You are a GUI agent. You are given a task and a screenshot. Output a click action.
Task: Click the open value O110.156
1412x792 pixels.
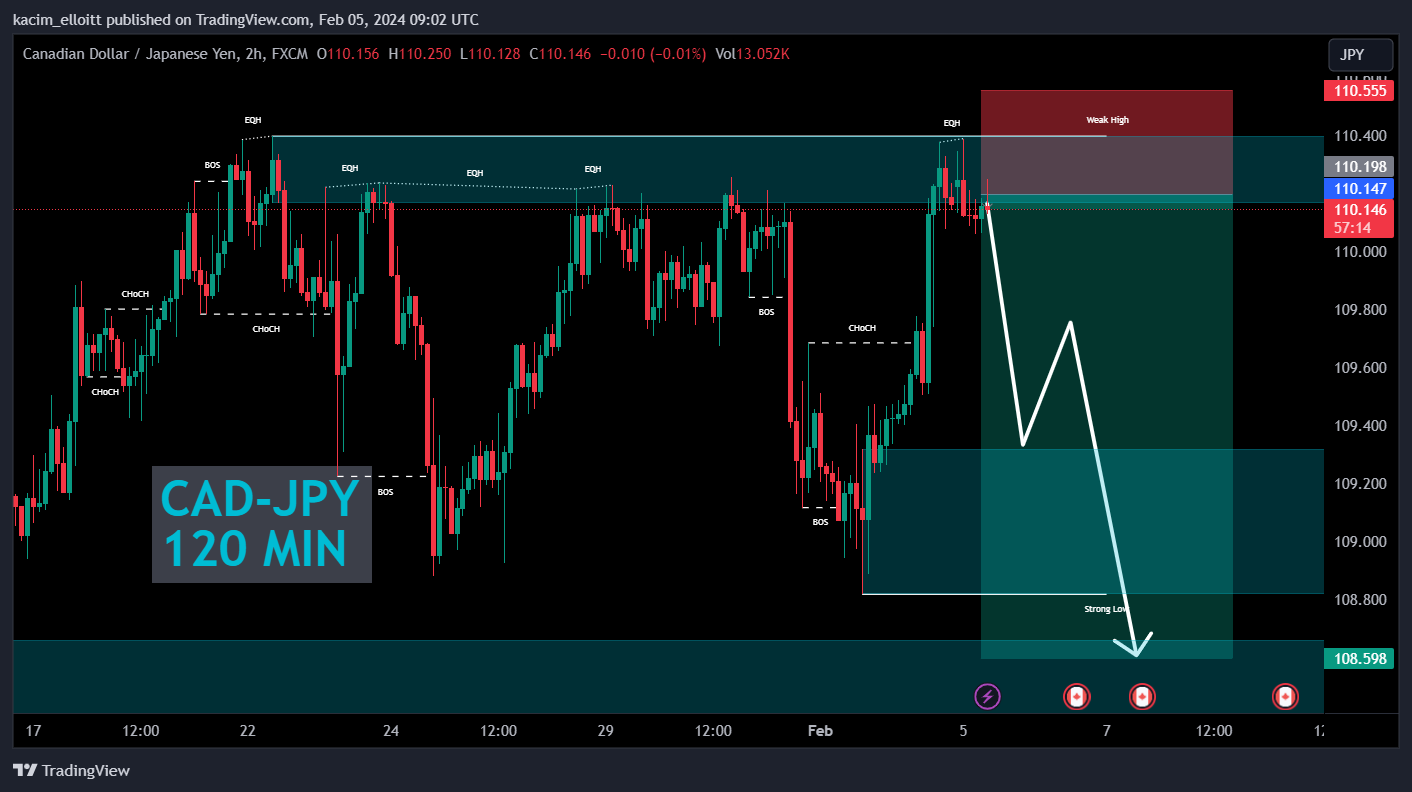click(x=348, y=54)
